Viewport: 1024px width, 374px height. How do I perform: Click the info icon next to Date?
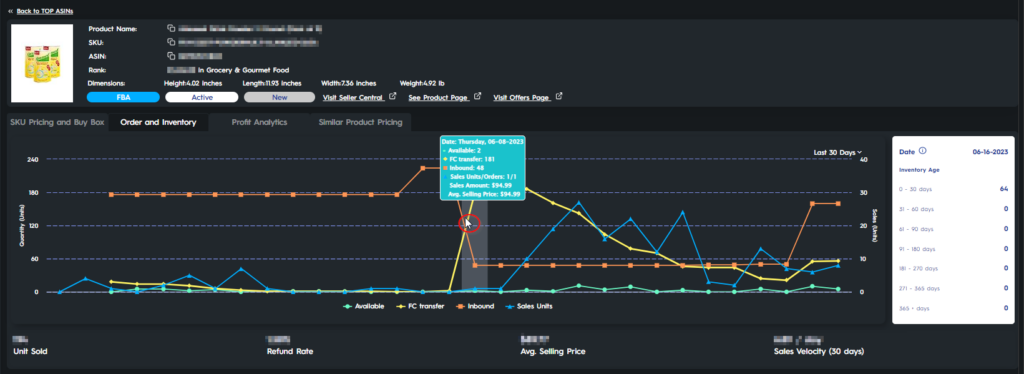(x=922, y=151)
